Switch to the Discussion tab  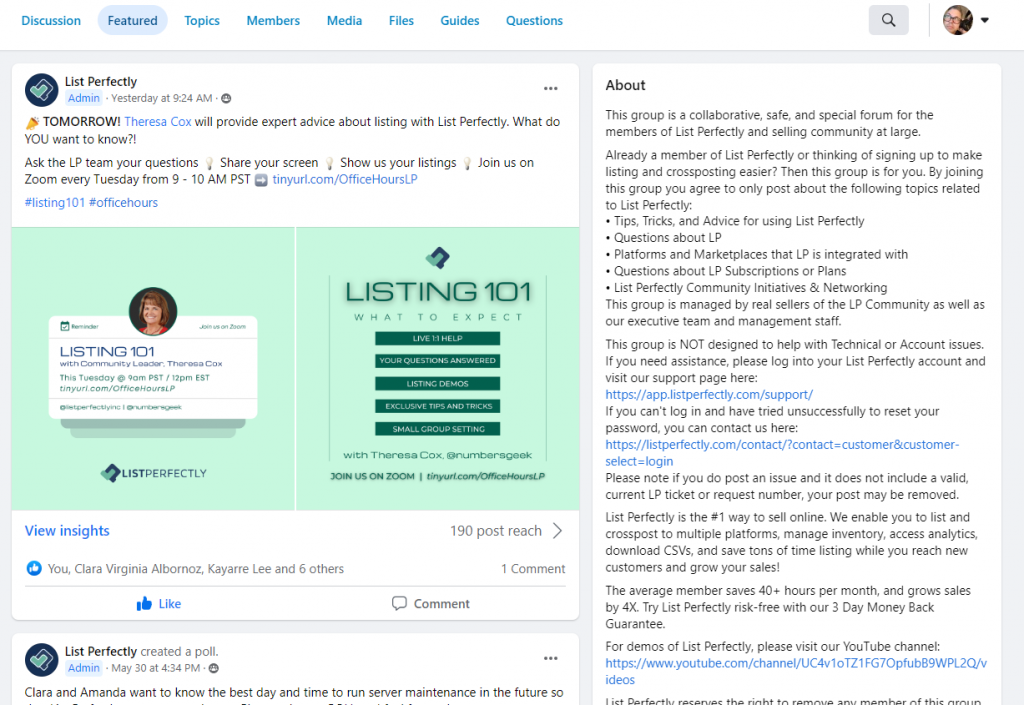pos(51,21)
